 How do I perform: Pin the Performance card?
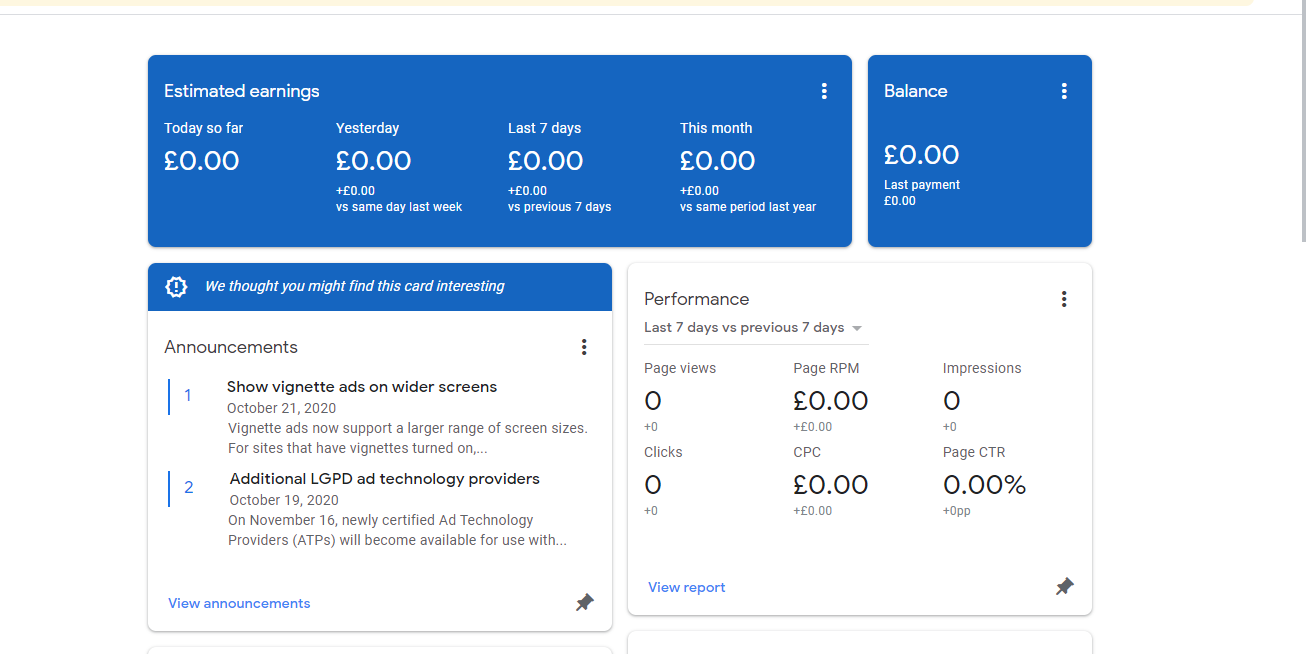(1065, 587)
